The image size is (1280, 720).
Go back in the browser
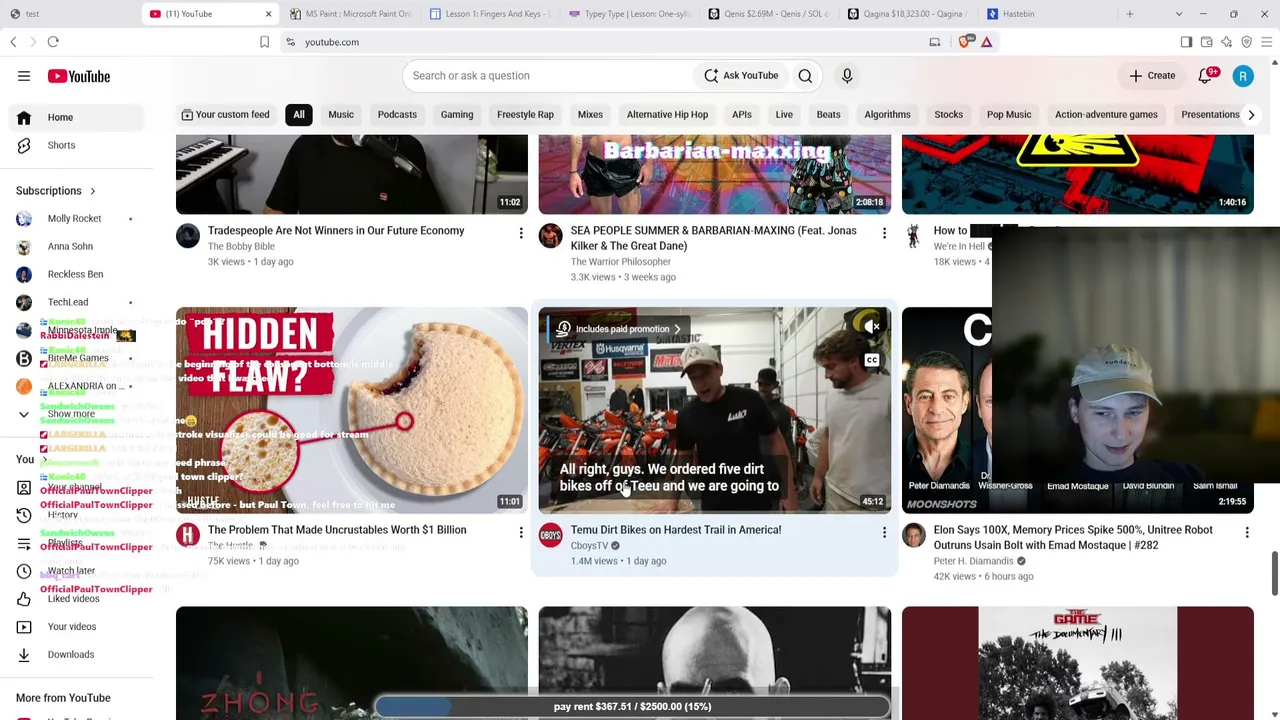(x=13, y=42)
